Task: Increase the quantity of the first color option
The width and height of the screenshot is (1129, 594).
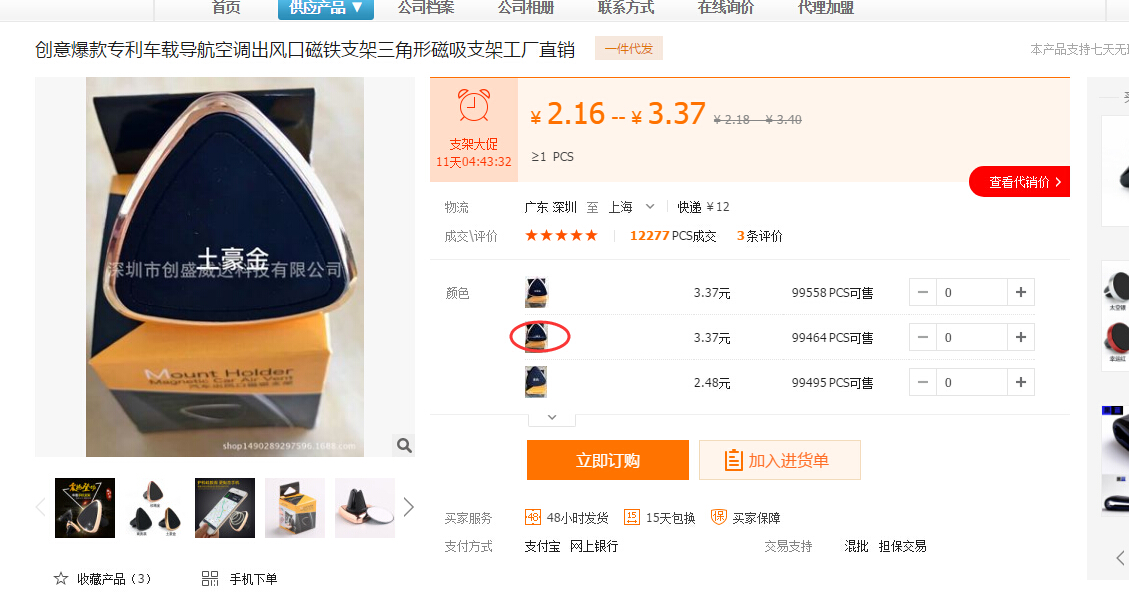Action: [x=1020, y=292]
